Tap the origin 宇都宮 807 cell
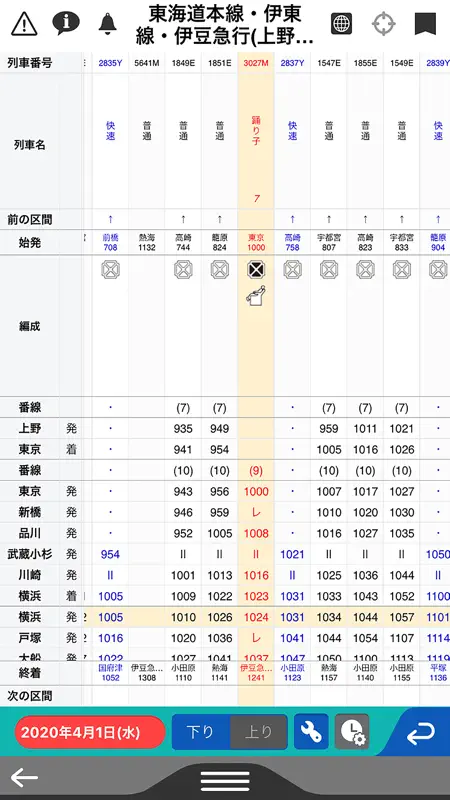The height and width of the screenshot is (800, 450). 329,242
